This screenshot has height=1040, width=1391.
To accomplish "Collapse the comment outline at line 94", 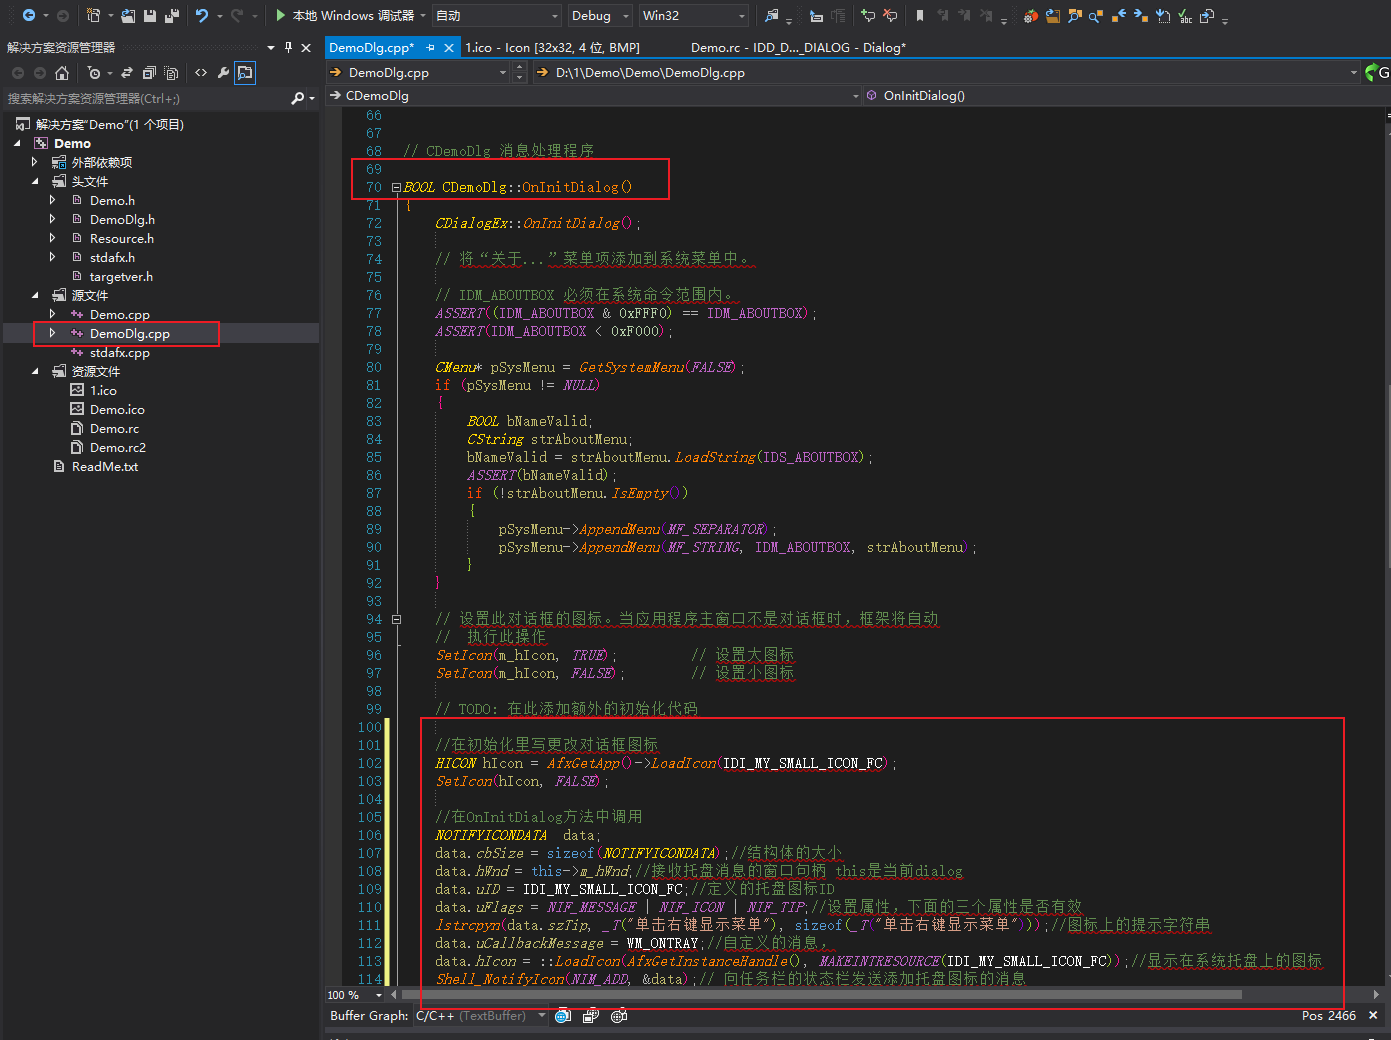I will tap(396, 619).
